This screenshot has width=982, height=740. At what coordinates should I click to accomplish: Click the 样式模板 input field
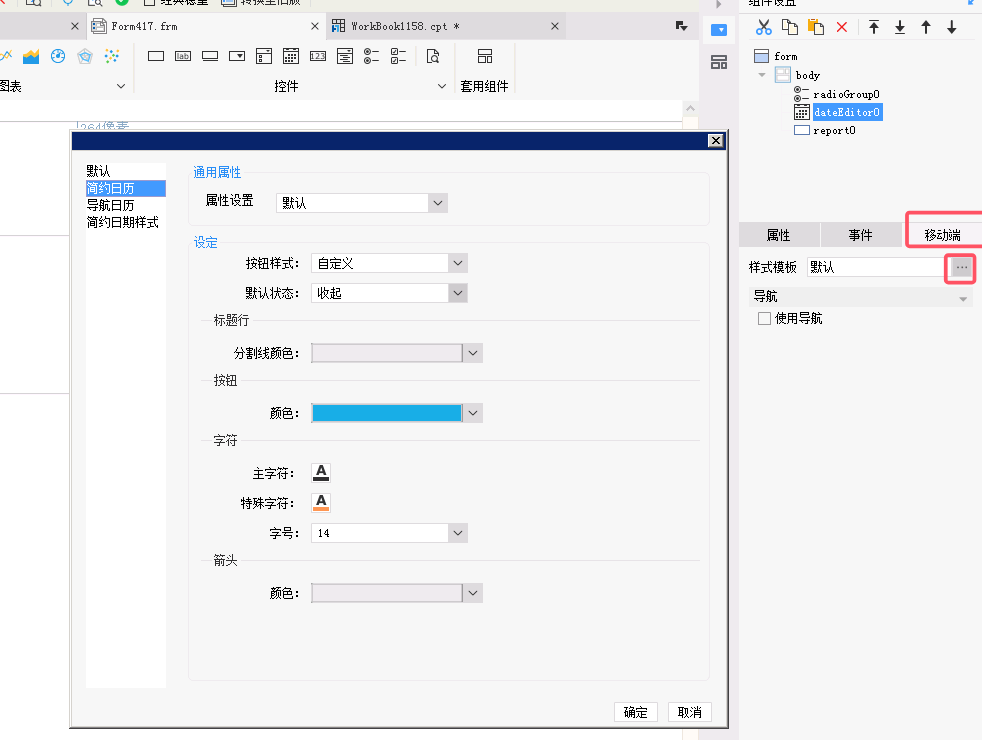[878, 267]
